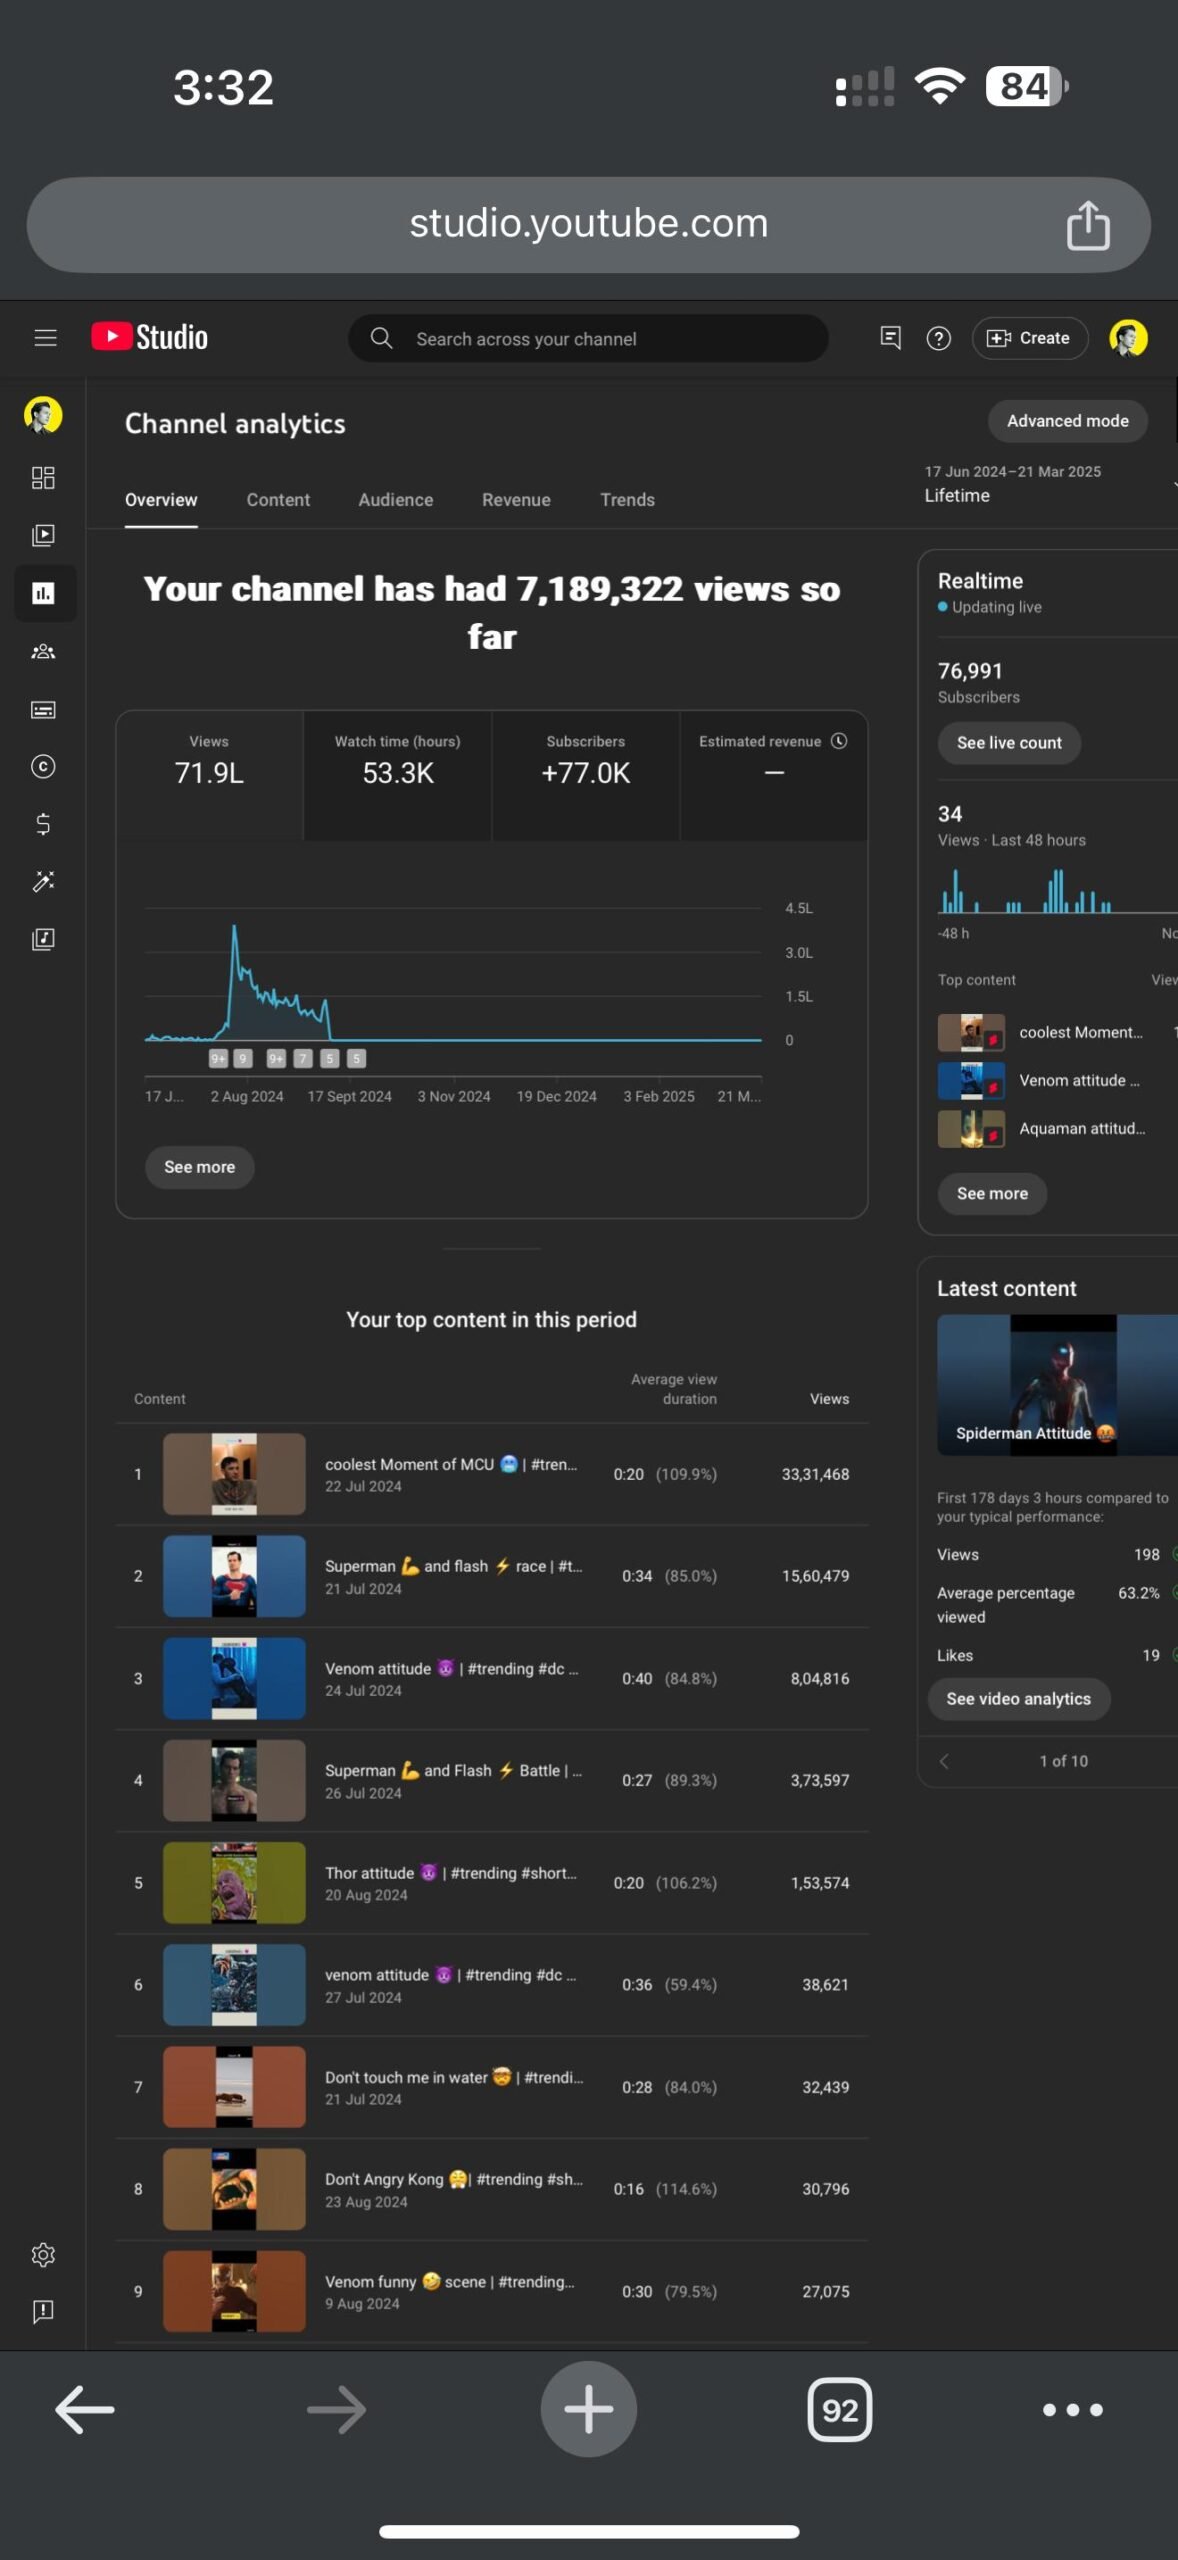Screen dimensions: 1178x2560
Task: Open the Earn dollar icon in sidebar
Action: (x=43, y=824)
